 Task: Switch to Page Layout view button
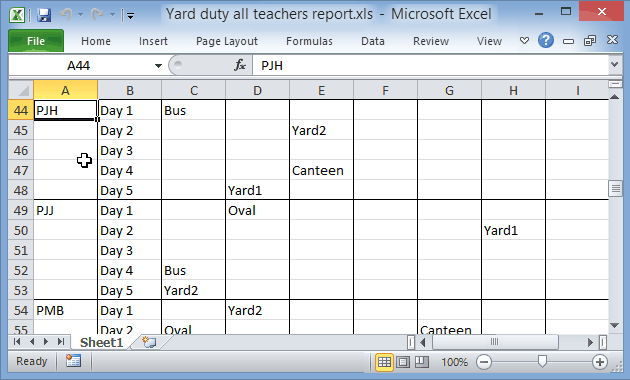(x=403, y=362)
